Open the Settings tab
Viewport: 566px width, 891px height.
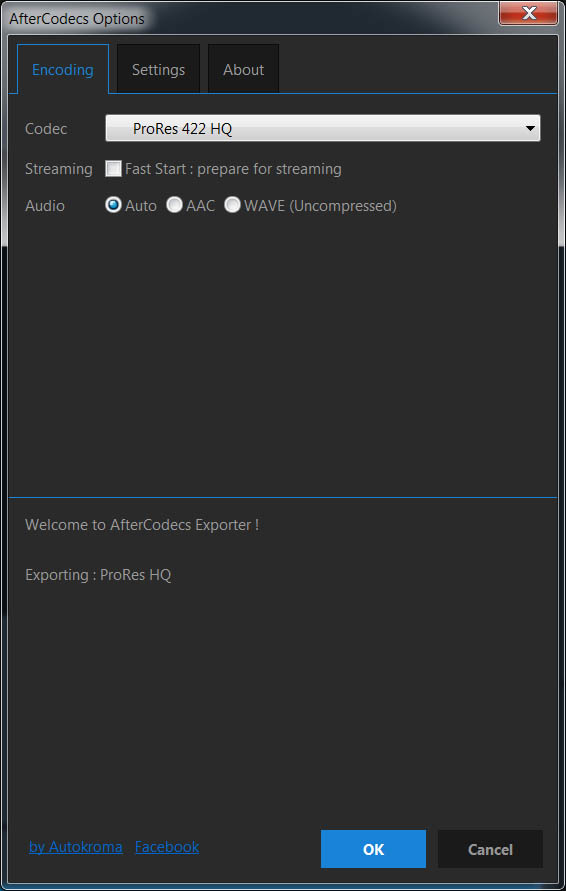coord(159,69)
